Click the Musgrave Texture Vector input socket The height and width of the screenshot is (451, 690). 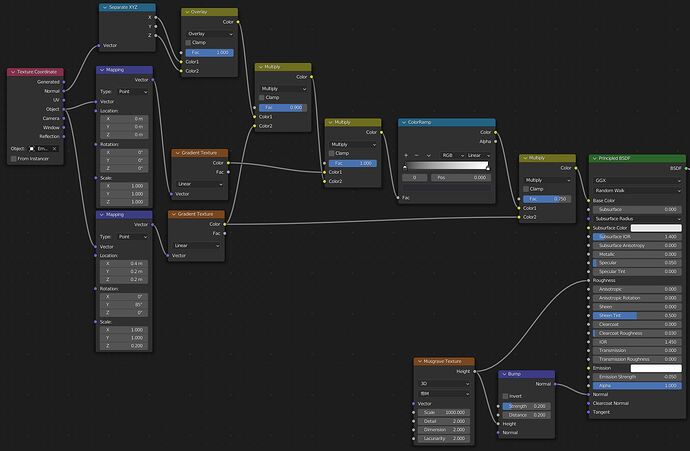click(414, 403)
